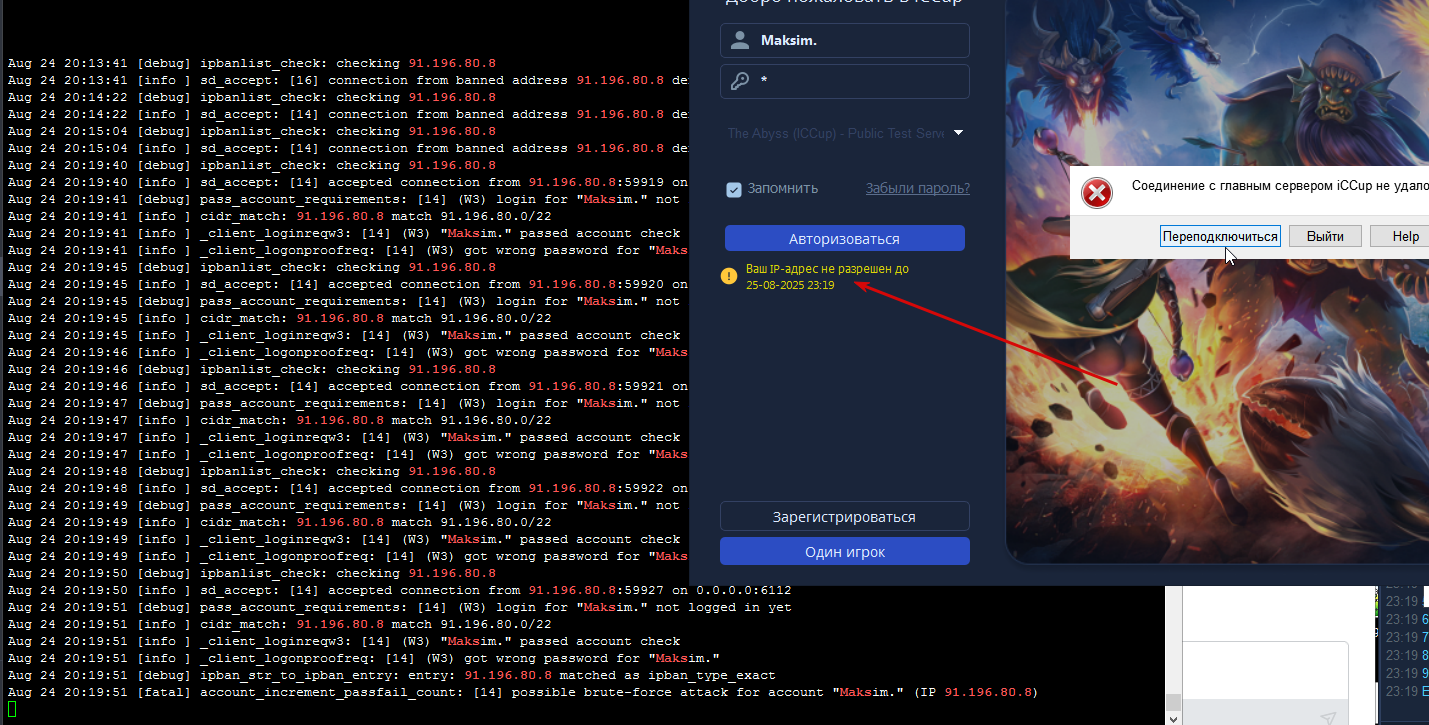Focus the password input field

pyautogui.click(x=845, y=82)
